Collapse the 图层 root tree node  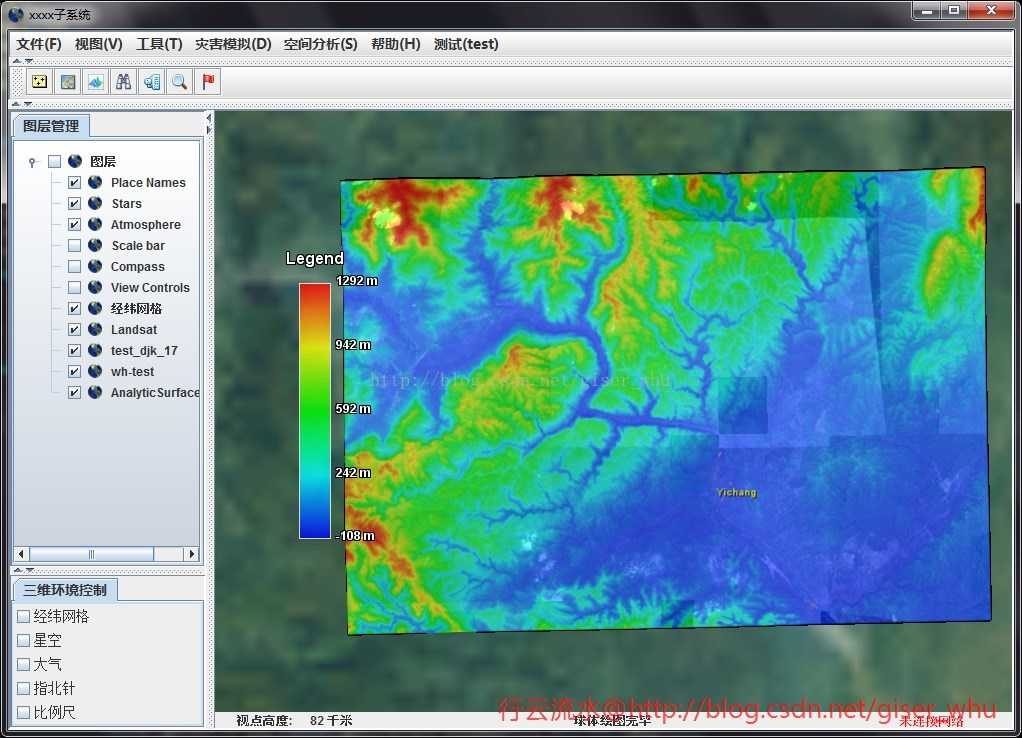coord(33,162)
